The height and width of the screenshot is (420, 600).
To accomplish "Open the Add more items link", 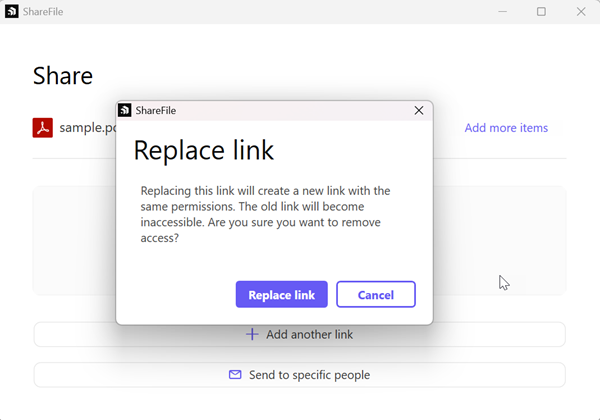I will tap(506, 128).
